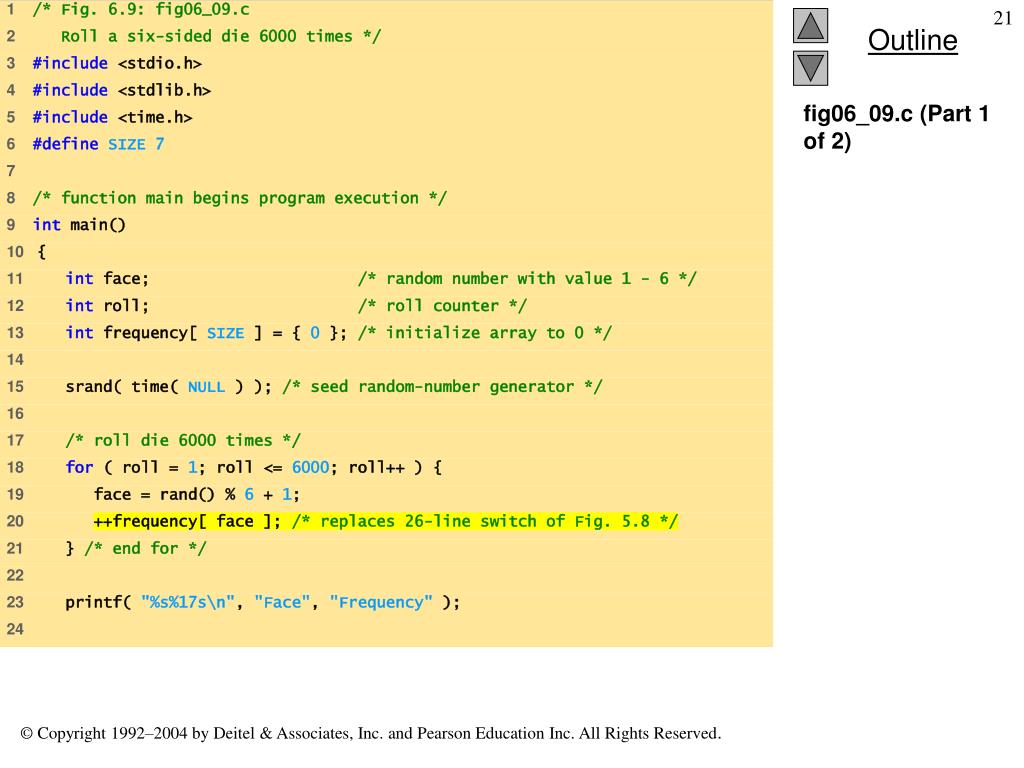Click line number 24
Viewport: 1024px width, 768px height.
[15, 630]
